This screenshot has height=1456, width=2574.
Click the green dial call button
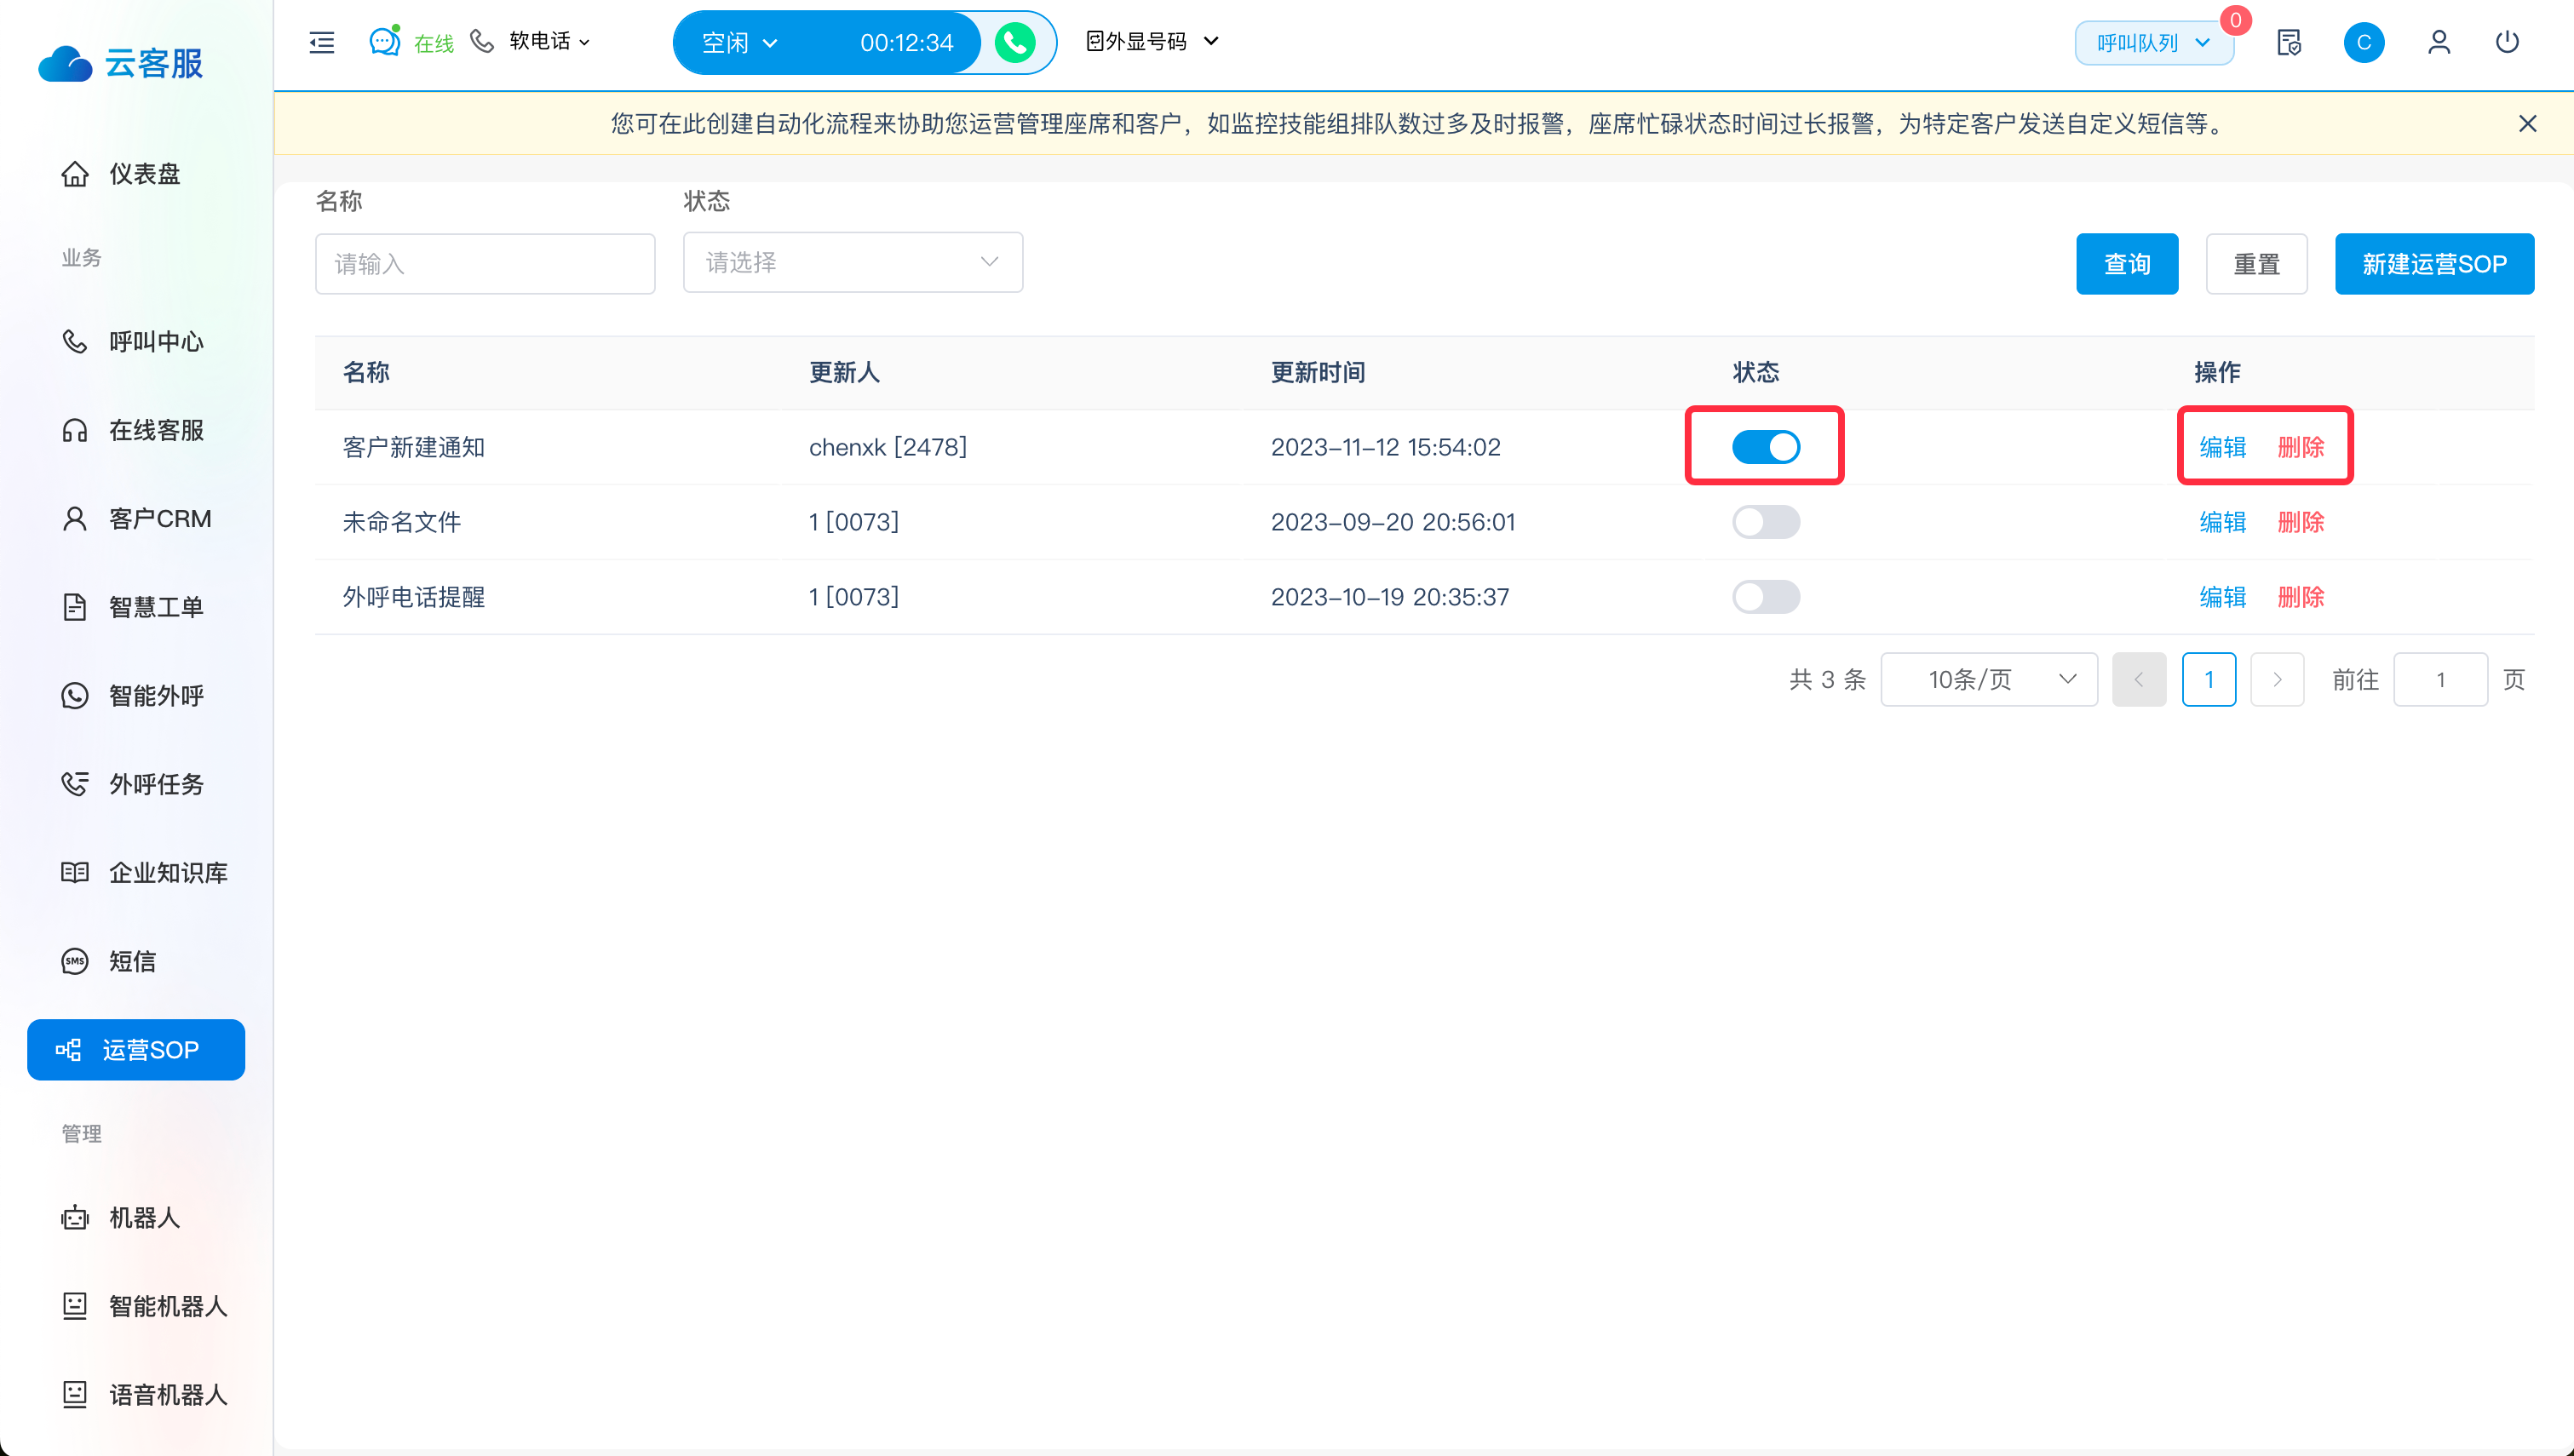pyautogui.click(x=1015, y=42)
